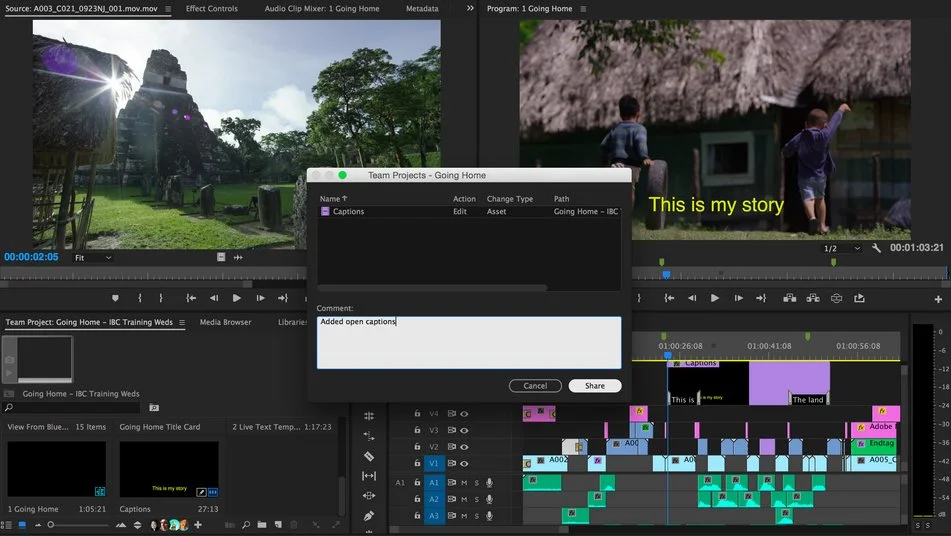This screenshot has width=951, height=536.
Task: Add a marker in Source monitor
Action: pyautogui.click(x=115, y=298)
